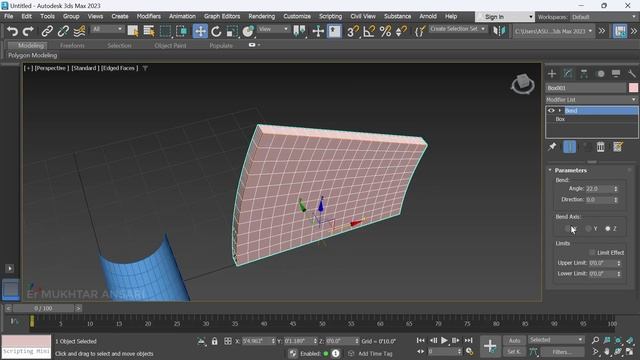Activate the Select and Move tool

pyautogui.click(x=200, y=31)
